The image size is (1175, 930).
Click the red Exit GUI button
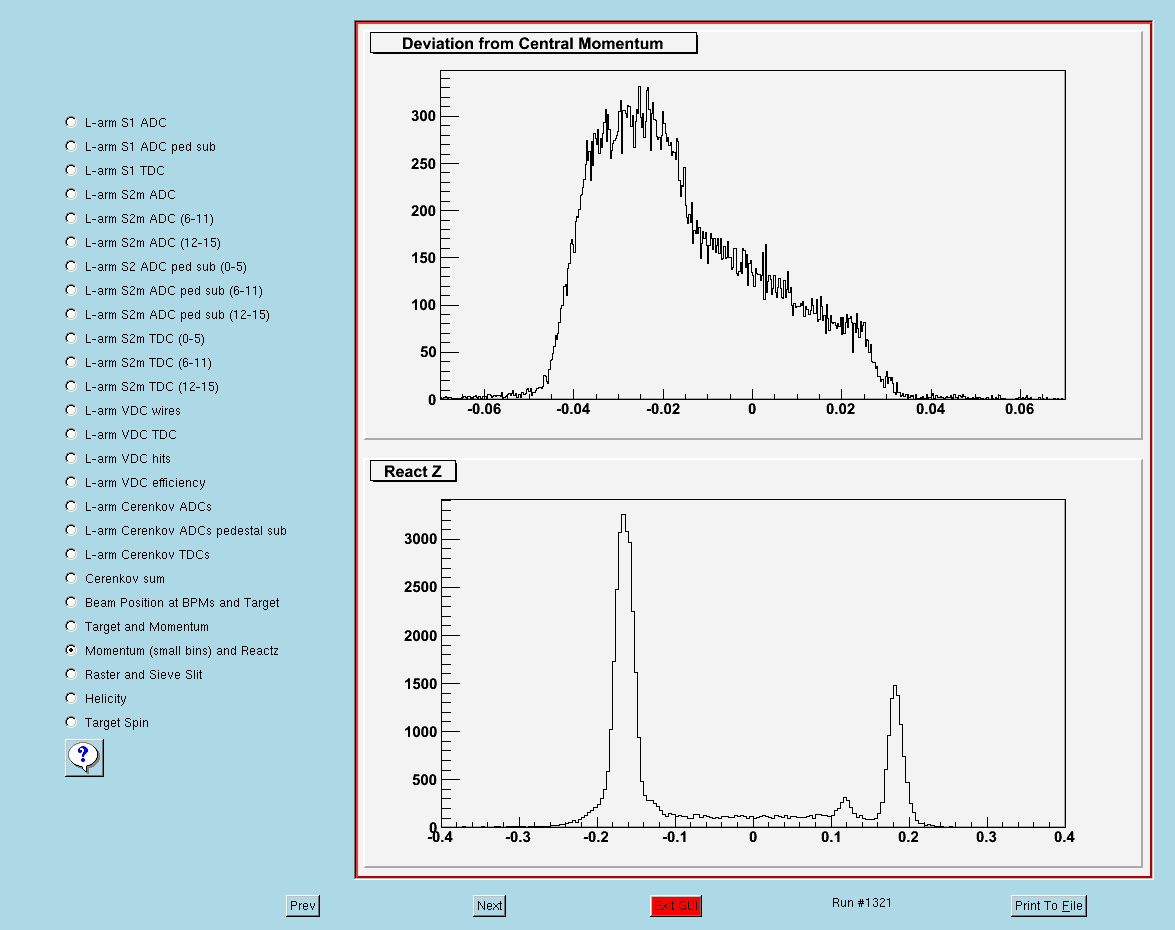point(676,905)
